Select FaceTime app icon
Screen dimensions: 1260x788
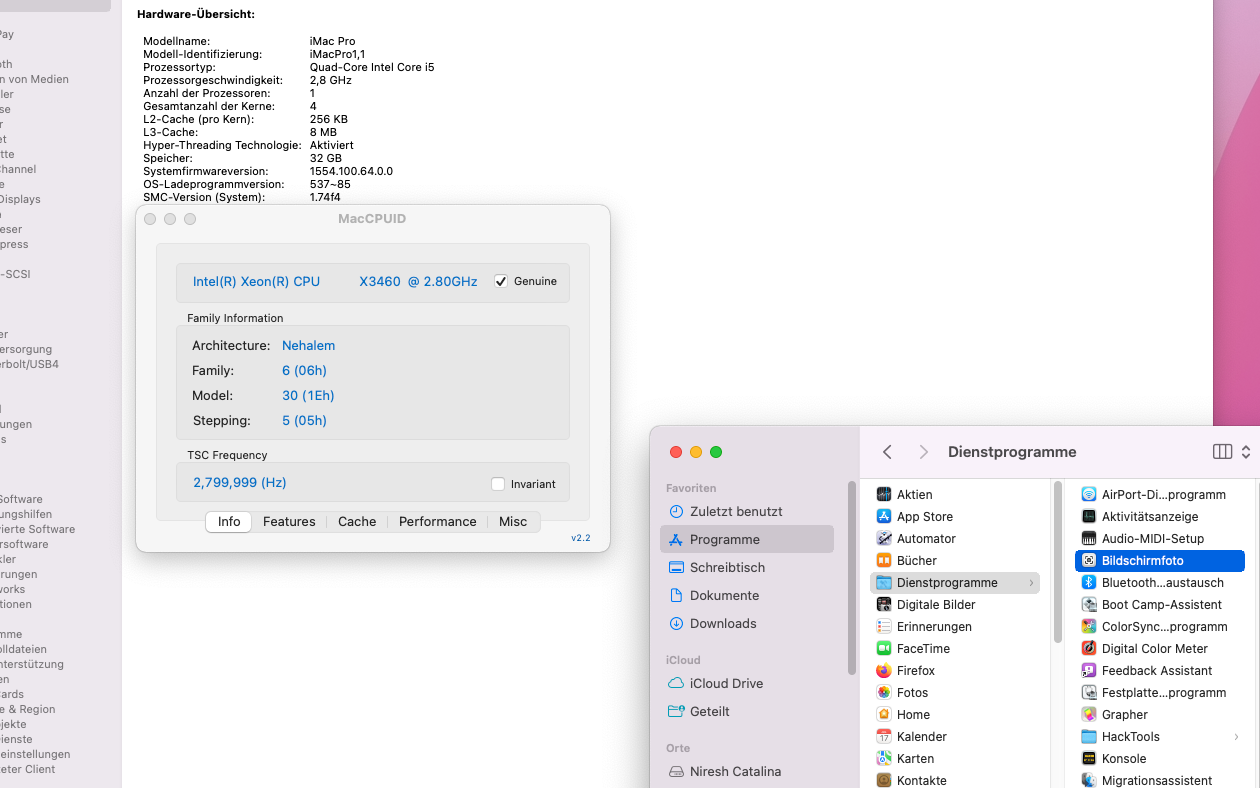(884, 649)
